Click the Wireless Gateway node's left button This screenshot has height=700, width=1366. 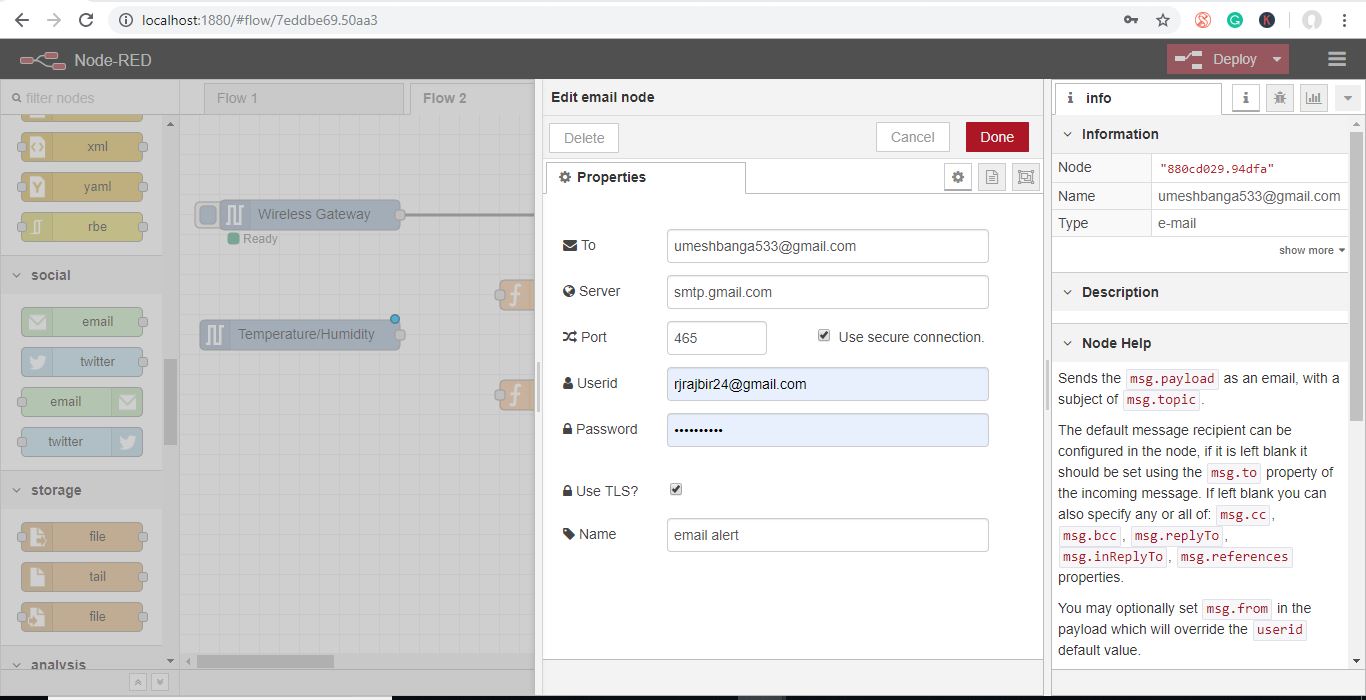click(207, 214)
